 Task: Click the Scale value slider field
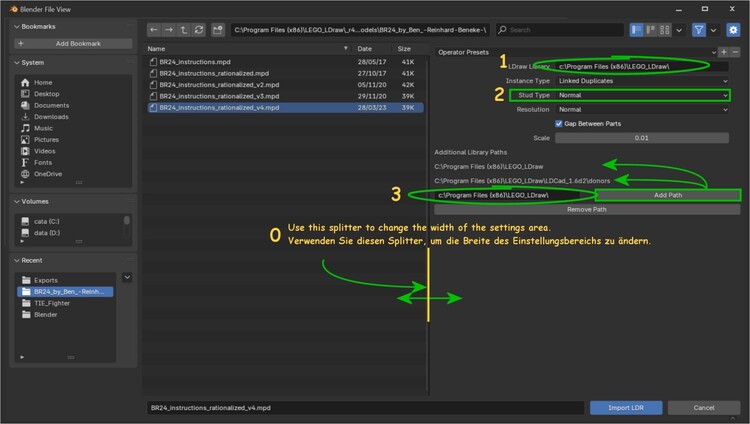click(x=641, y=137)
